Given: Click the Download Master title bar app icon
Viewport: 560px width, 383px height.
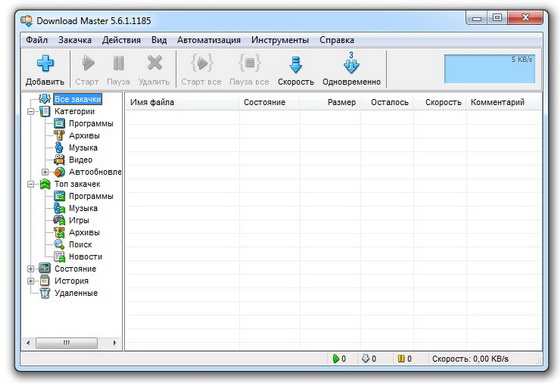Looking at the screenshot, I should pos(27,21).
